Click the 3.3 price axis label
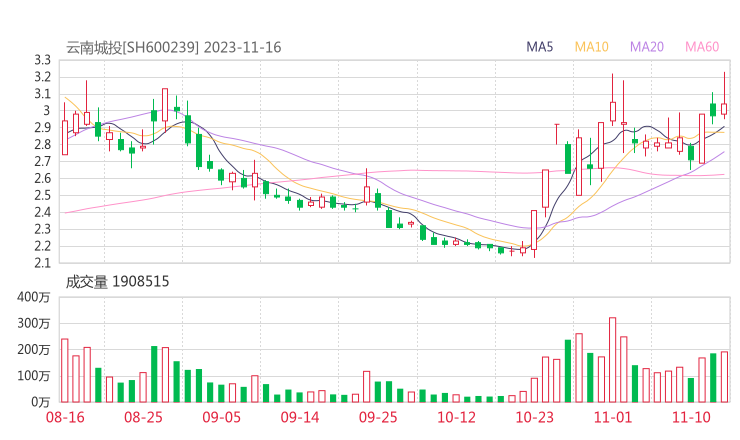740x440 pixels. (x=42, y=60)
